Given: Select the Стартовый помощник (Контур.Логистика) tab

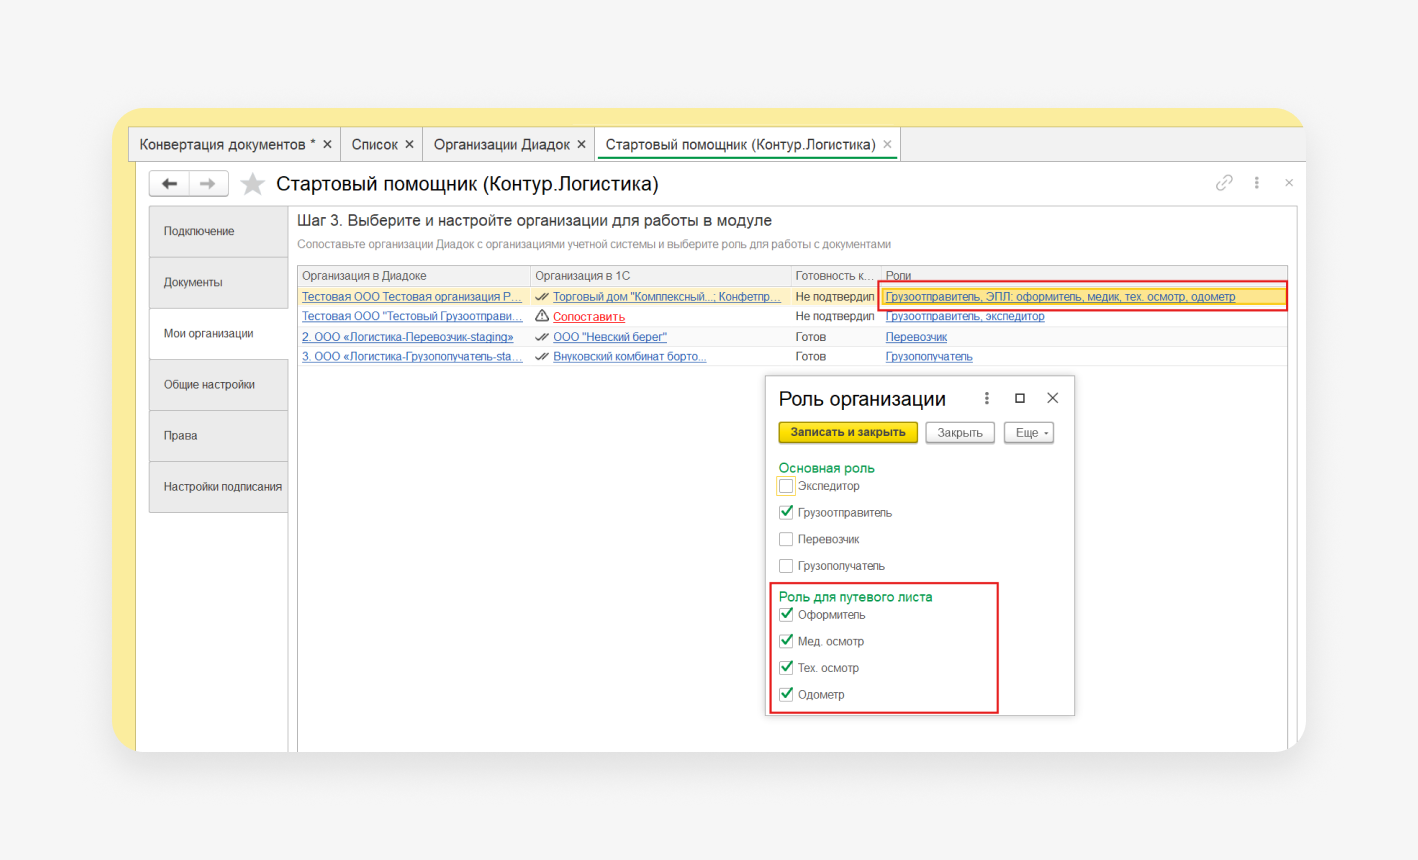Looking at the screenshot, I should coord(740,145).
